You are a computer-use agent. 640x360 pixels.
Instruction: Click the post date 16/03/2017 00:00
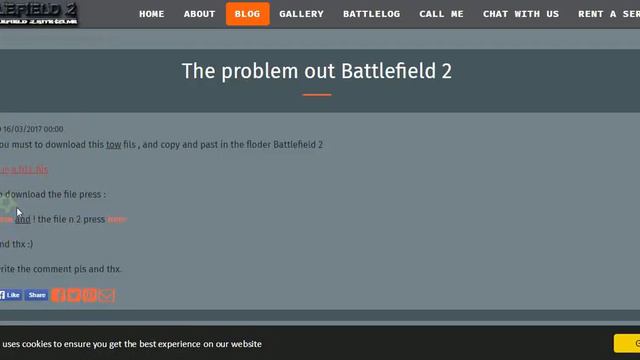click(x=33, y=129)
